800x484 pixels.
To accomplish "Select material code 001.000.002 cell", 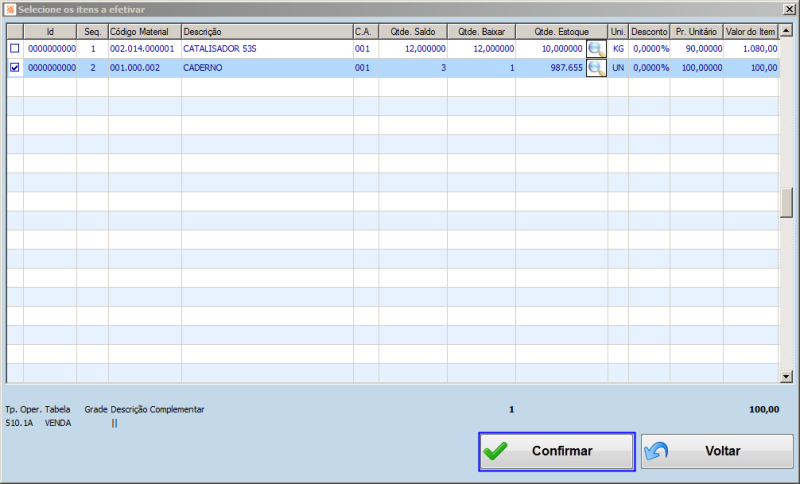I will coord(145,68).
